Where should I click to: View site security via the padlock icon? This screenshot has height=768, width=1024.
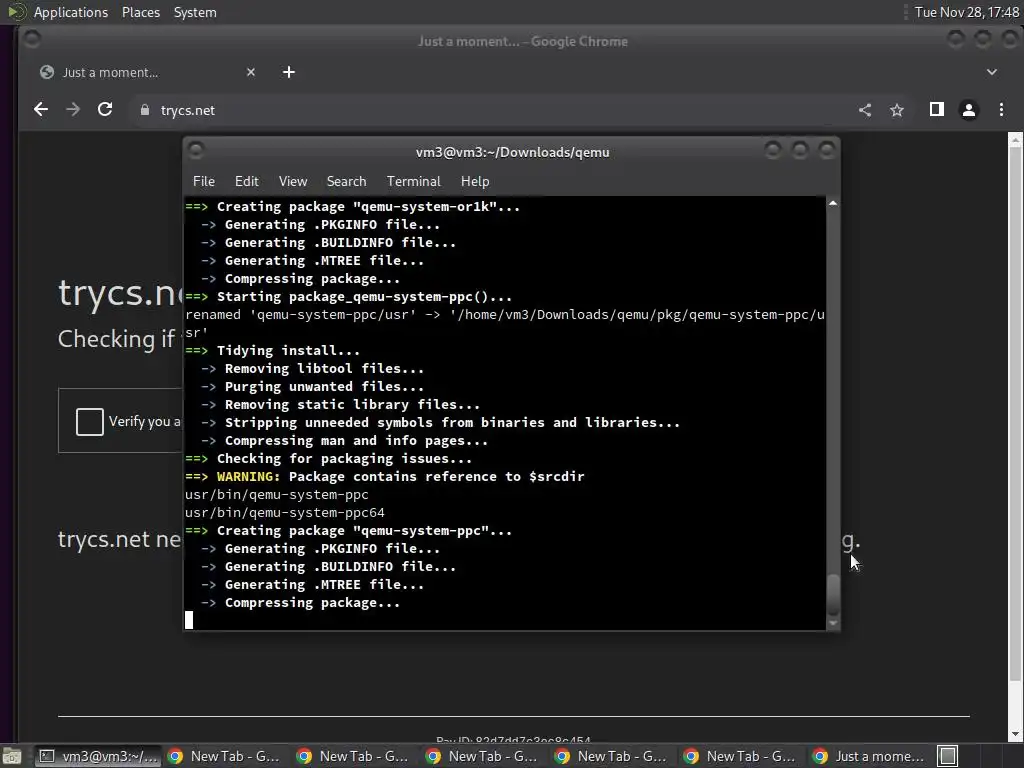[x=145, y=110]
